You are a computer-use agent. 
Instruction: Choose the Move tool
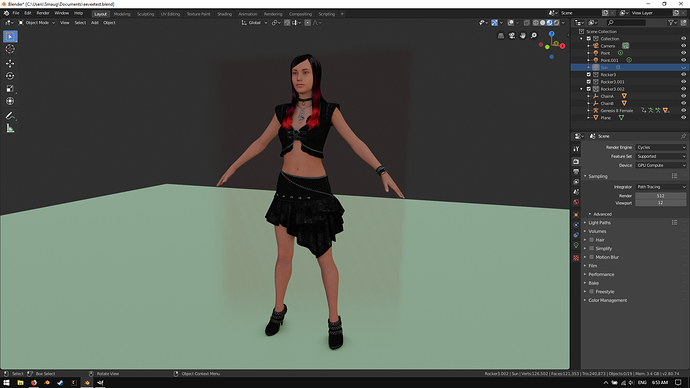click(x=10, y=64)
